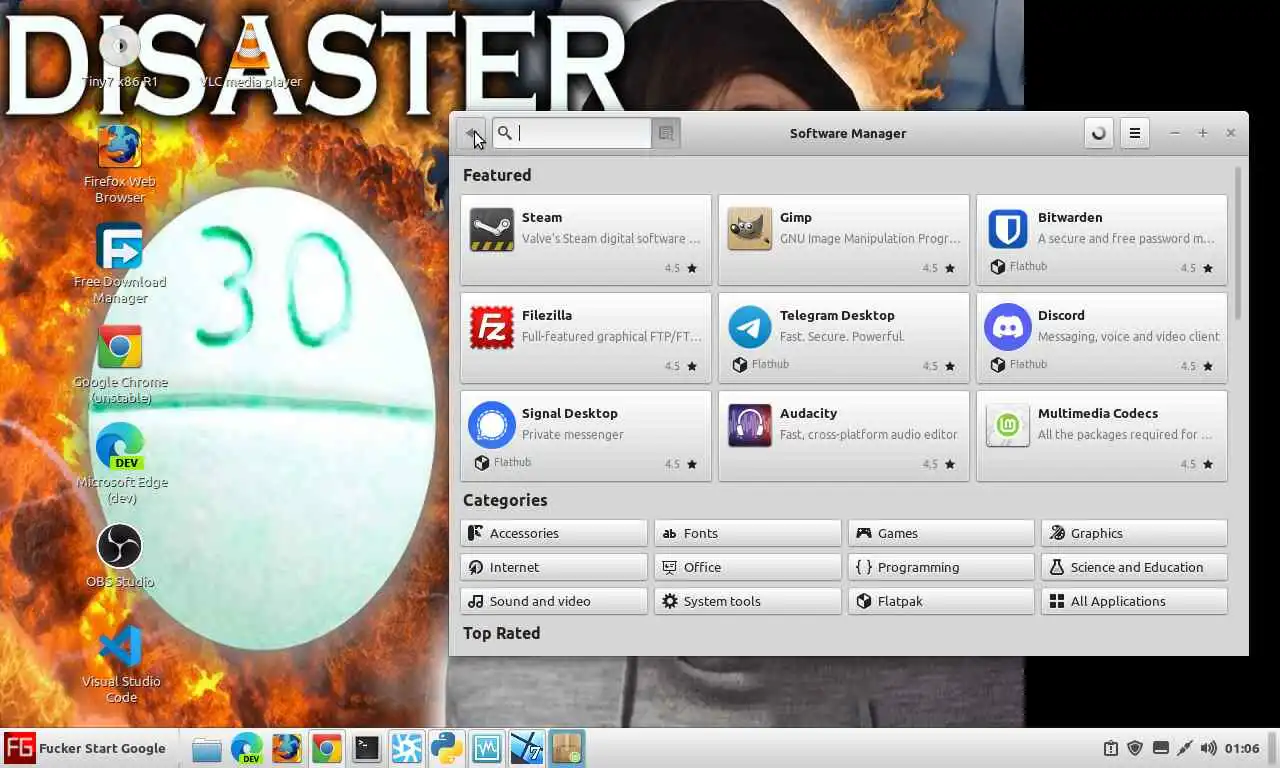Open the system monitor taskbar icon
Screen dimensions: 1280x768
(487, 748)
